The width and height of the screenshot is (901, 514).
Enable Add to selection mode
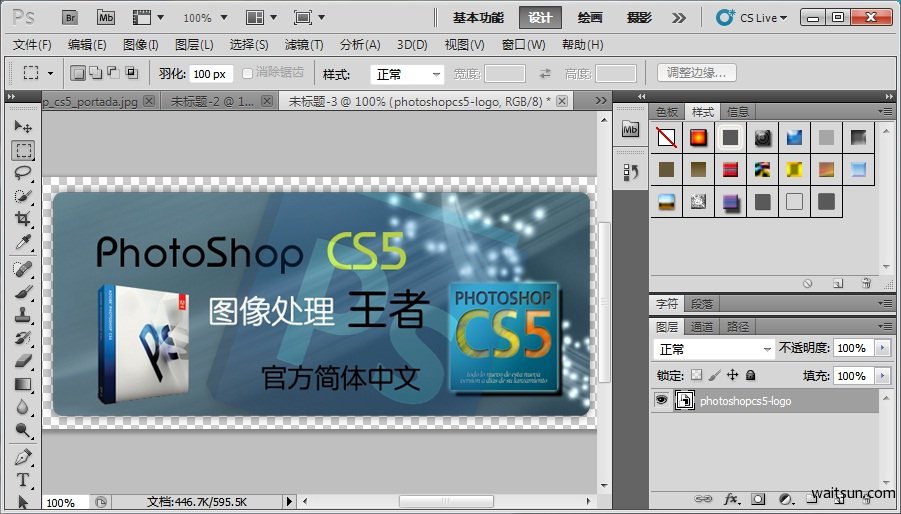95,73
